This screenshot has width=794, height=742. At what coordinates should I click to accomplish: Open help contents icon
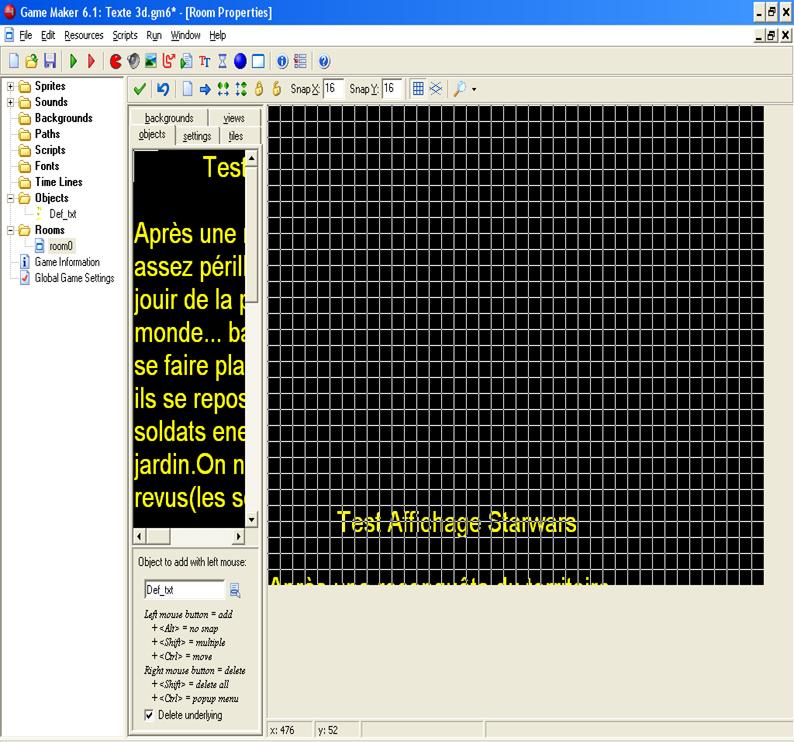pyautogui.click(x=324, y=61)
